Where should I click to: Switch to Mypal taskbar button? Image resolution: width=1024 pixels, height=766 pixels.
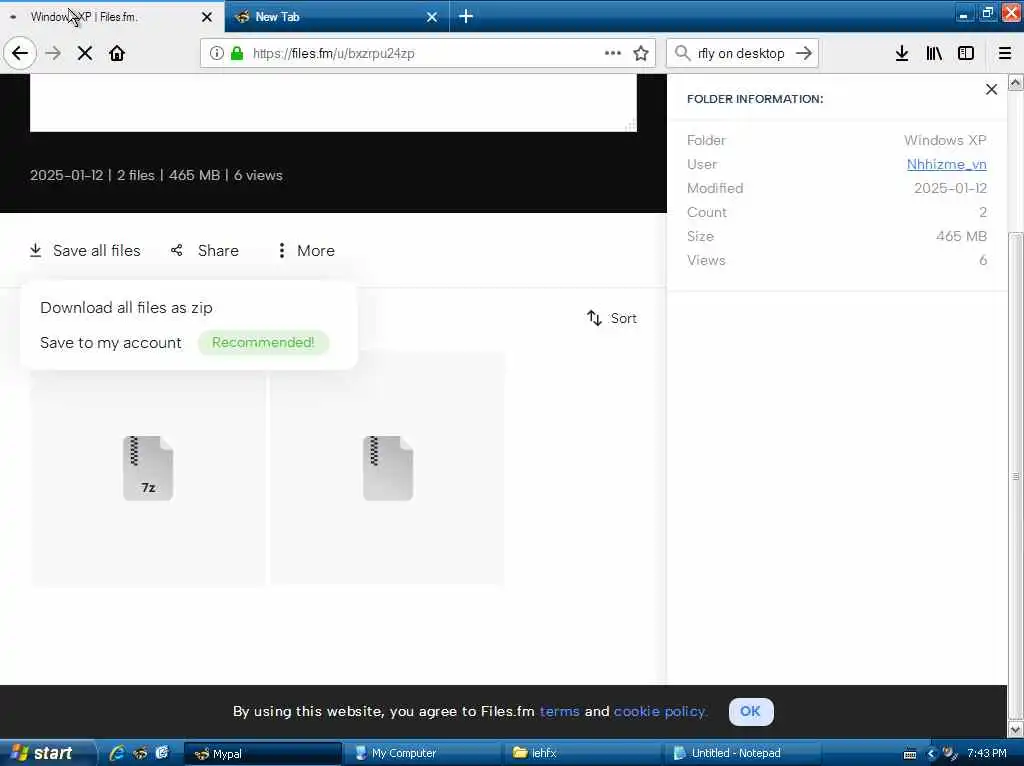[263, 754]
